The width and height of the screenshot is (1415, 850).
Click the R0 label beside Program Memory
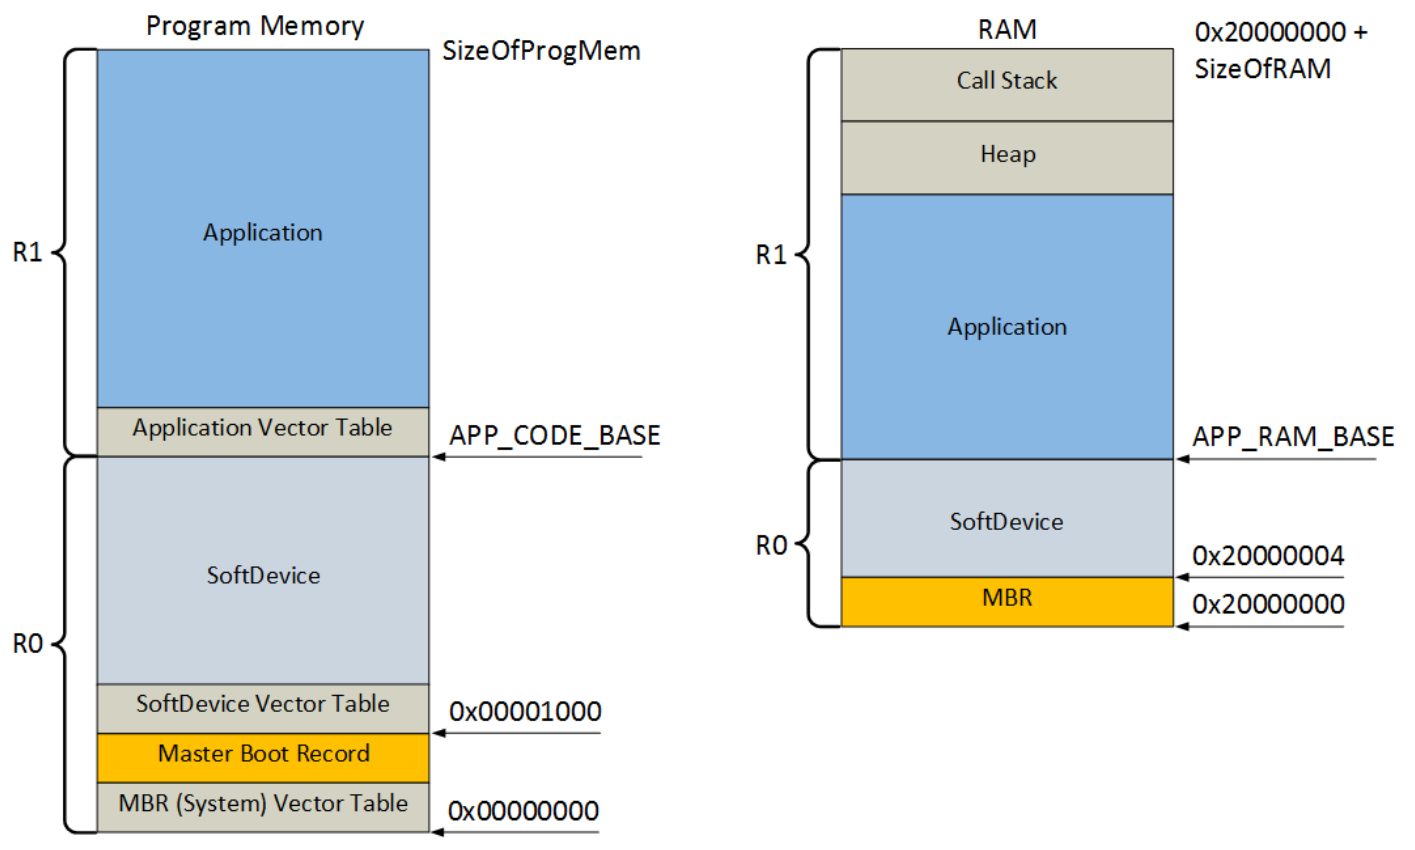point(27,645)
